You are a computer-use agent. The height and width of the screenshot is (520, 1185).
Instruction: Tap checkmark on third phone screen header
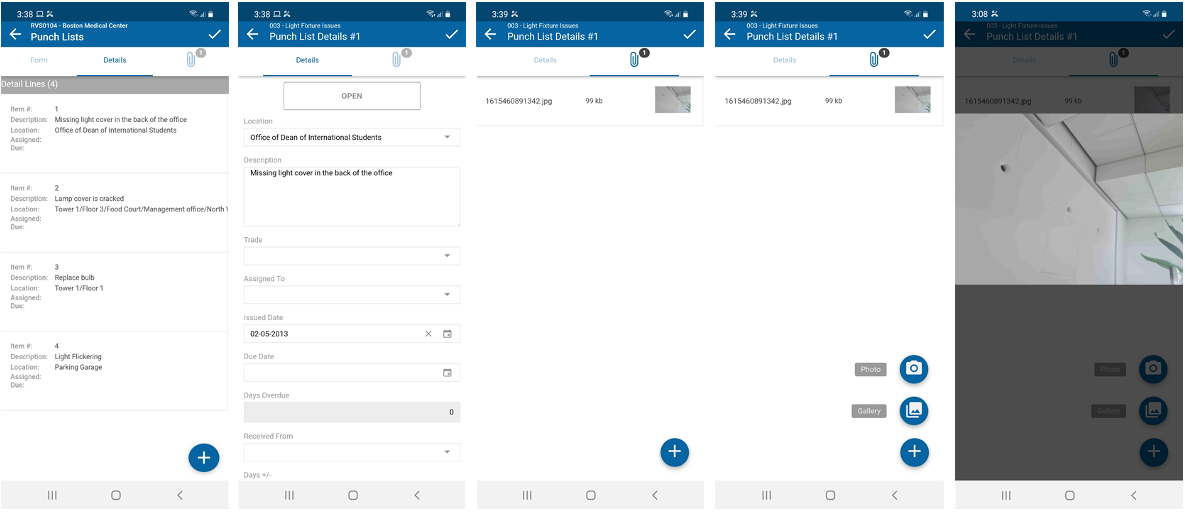click(689, 34)
